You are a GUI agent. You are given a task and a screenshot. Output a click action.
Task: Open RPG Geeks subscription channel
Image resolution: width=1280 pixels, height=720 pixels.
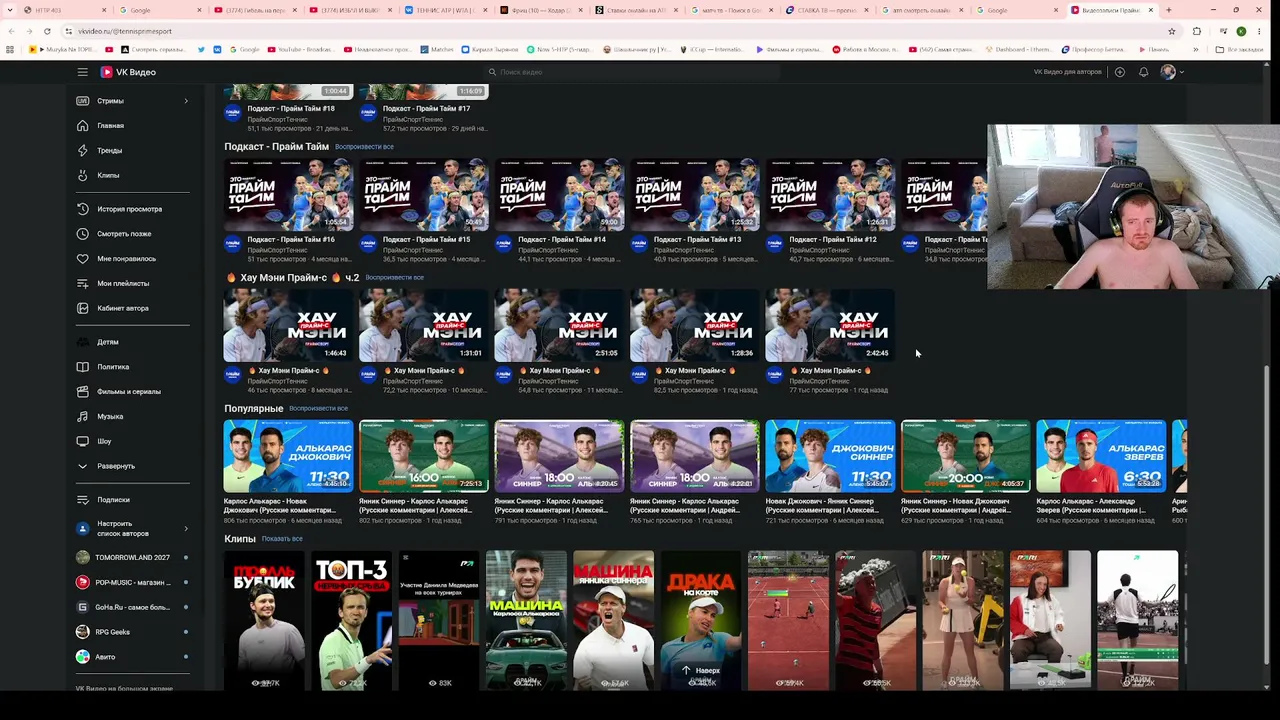pos(133,632)
